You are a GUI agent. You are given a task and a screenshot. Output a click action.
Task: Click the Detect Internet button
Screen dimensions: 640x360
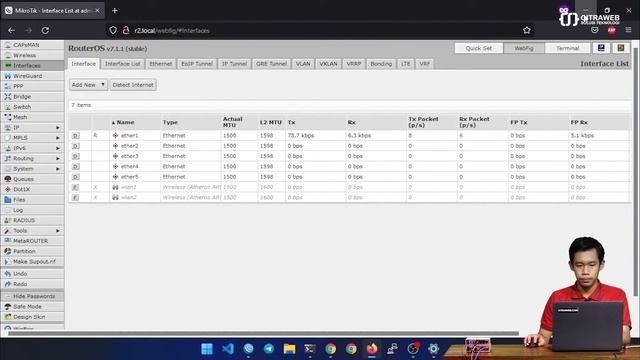(x=133, y=85)
